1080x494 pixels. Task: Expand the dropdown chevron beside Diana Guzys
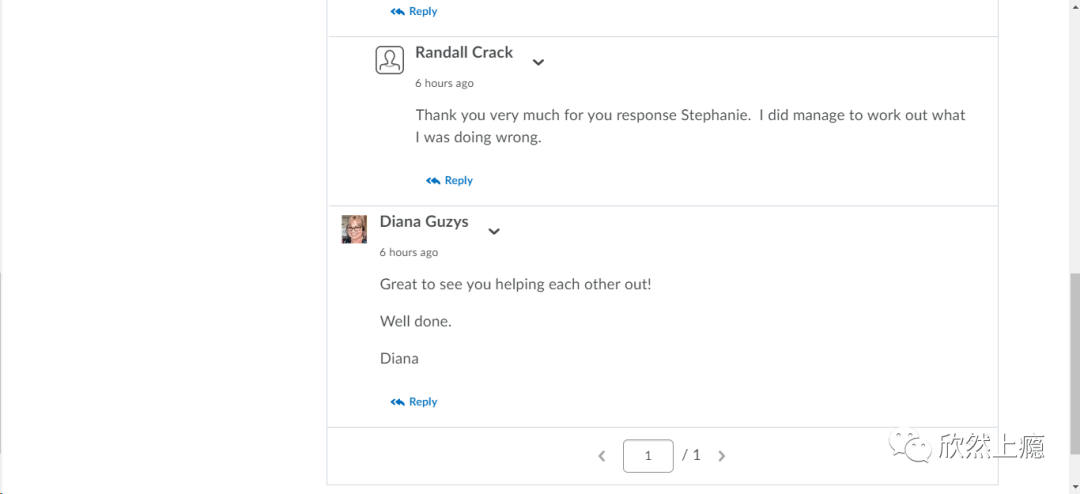coord(494,231)
